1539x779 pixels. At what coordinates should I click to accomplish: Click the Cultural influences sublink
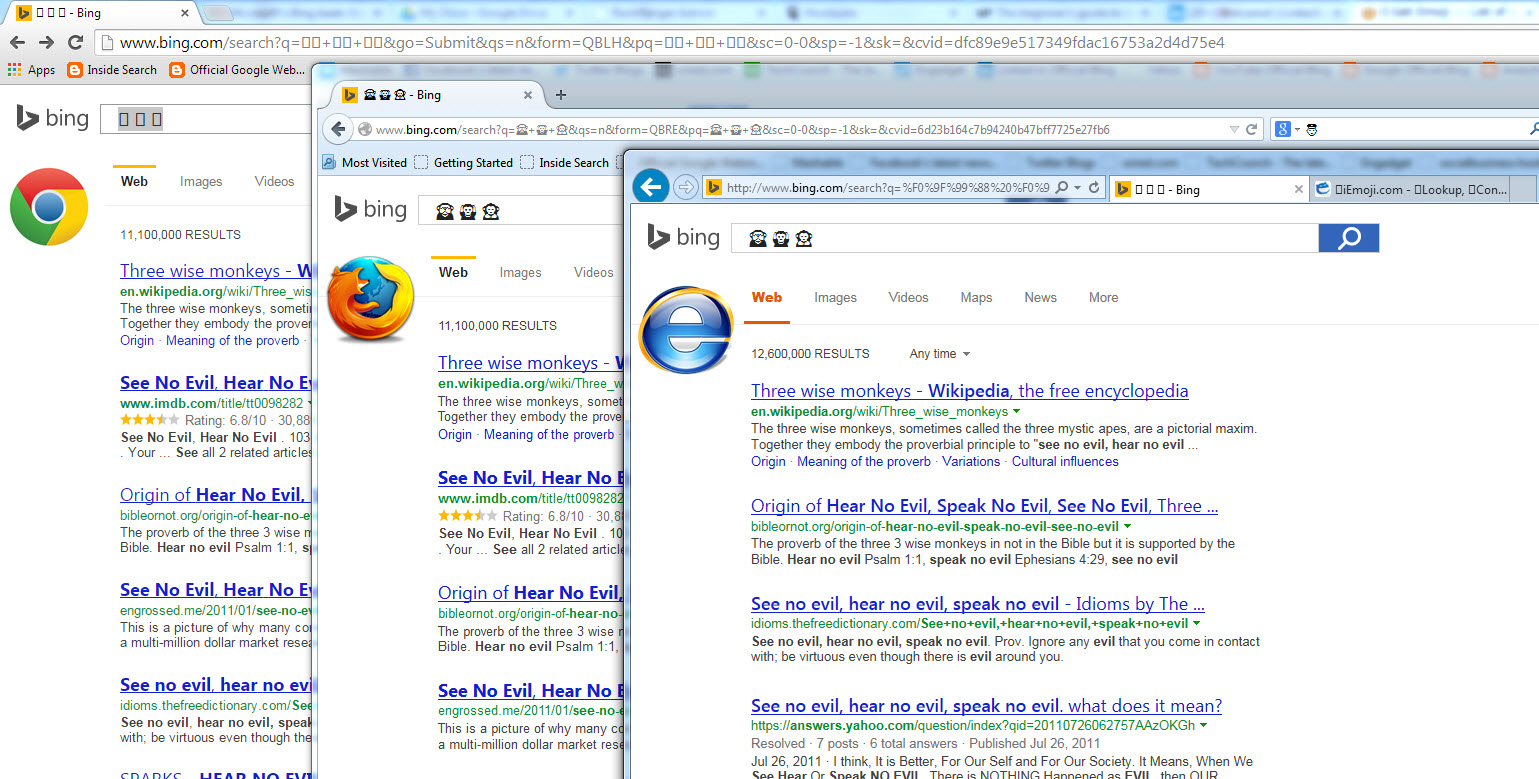(x=1064, y=461)
